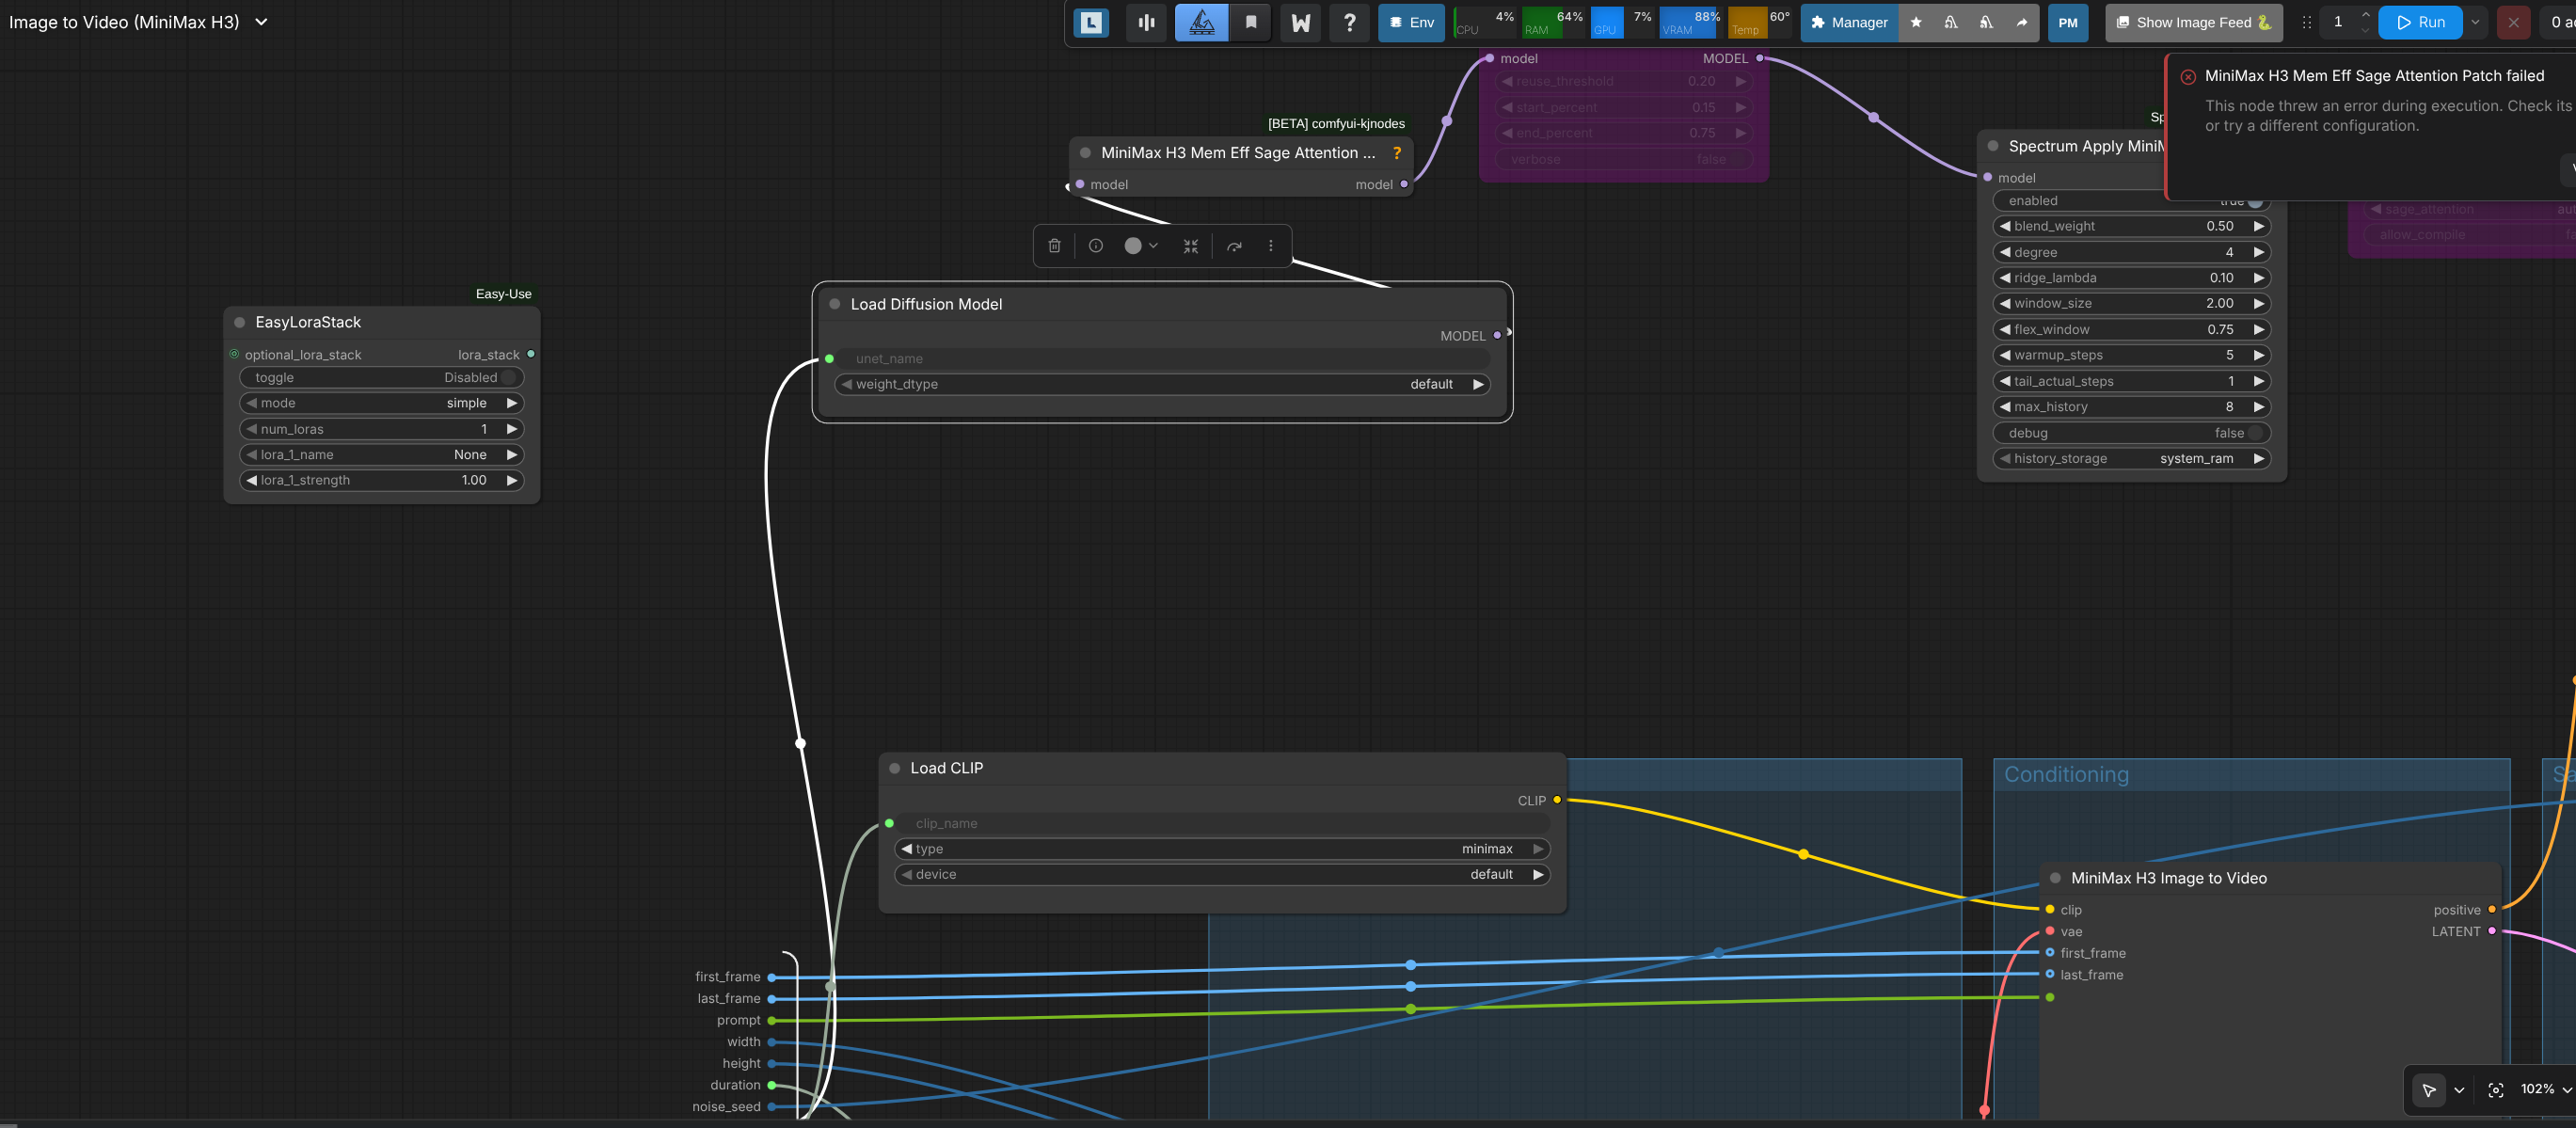Screen dimensions: 2576x1128
Task: Open the history_storage combo in Spectrum Apply
Action: point(2131,459)
